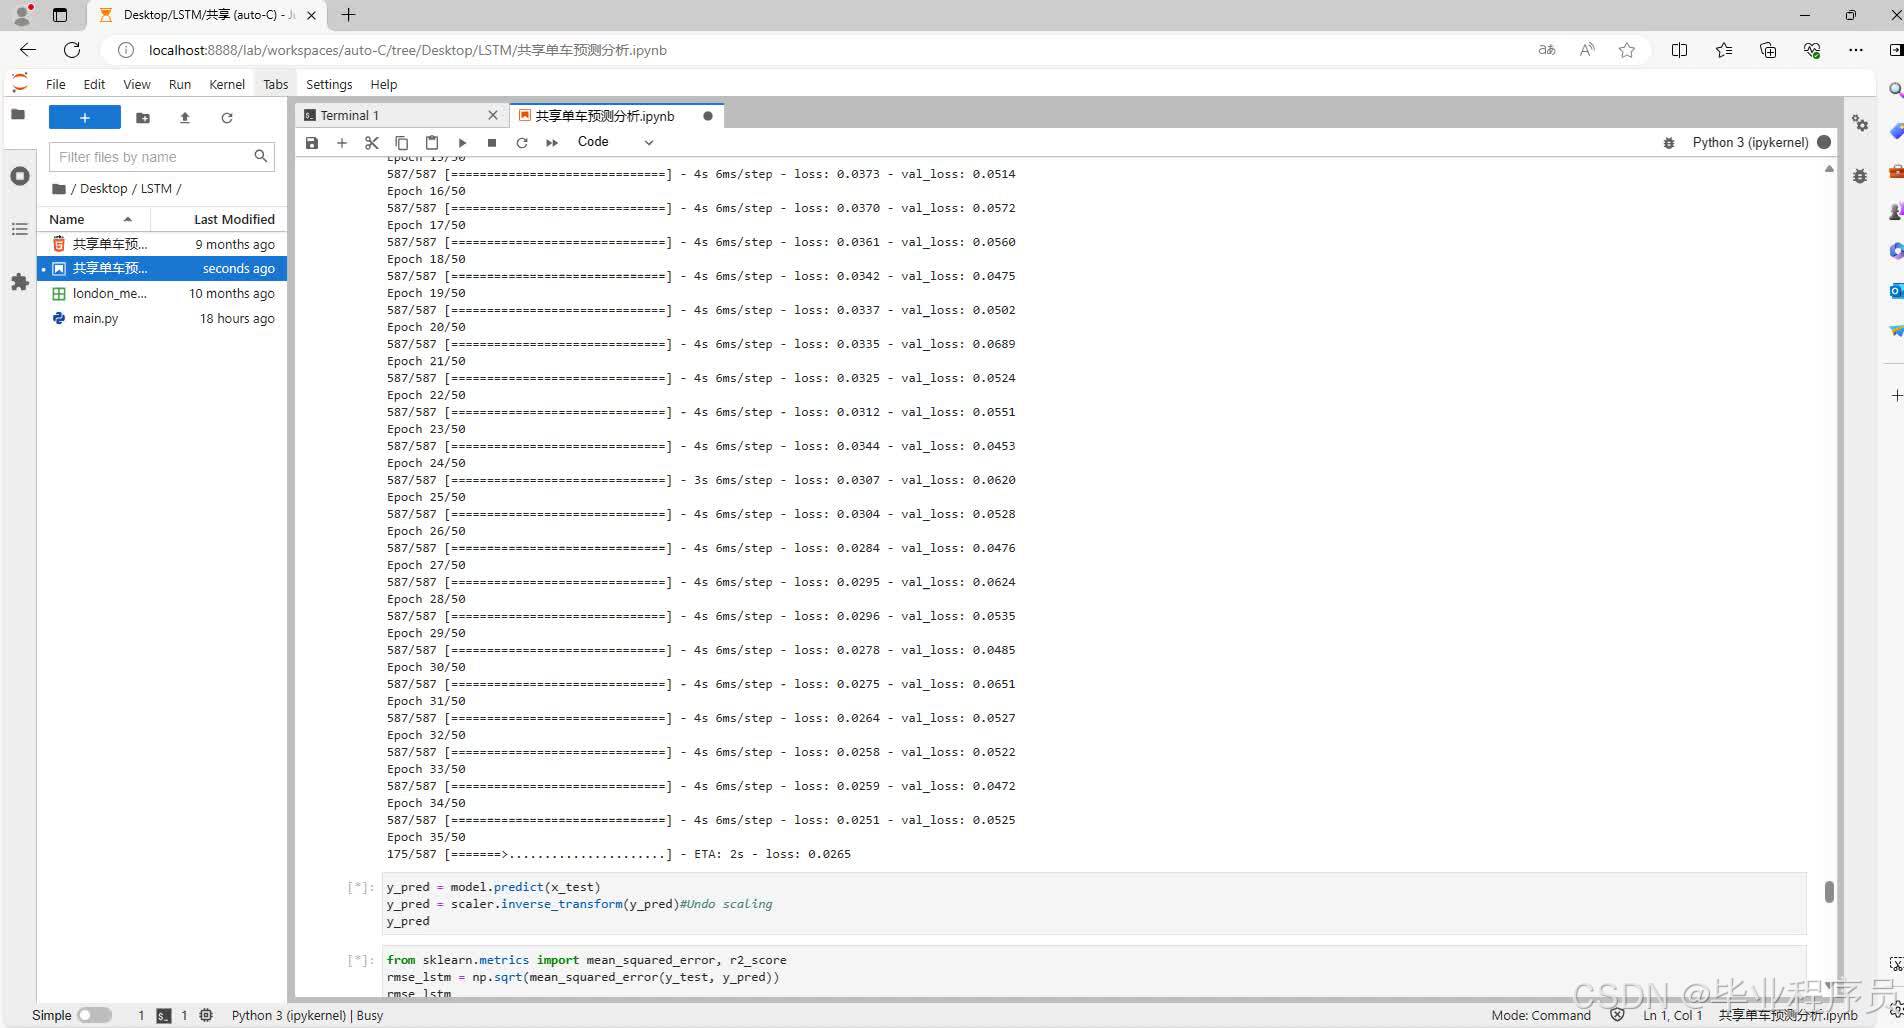
Task: Click Python 3 (ipykernel) | Busy status text
Action: (x=307, y=1015)
